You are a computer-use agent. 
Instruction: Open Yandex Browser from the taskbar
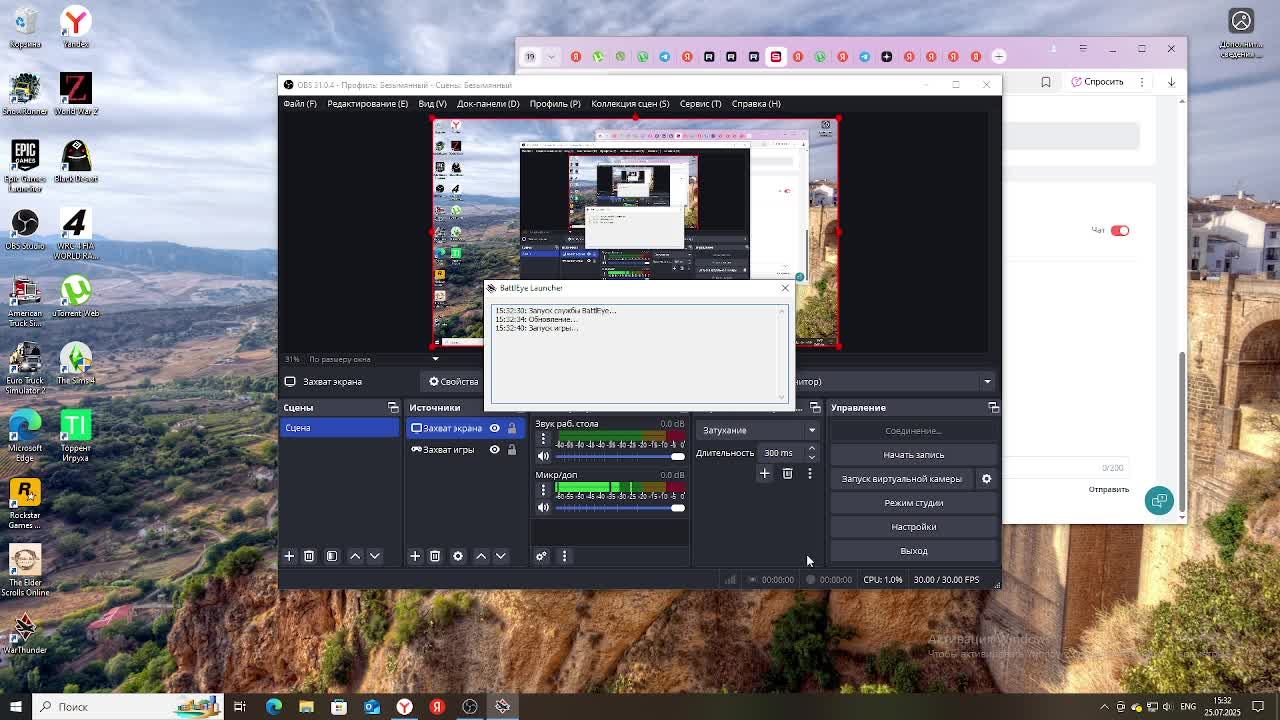tap(404, 707)
